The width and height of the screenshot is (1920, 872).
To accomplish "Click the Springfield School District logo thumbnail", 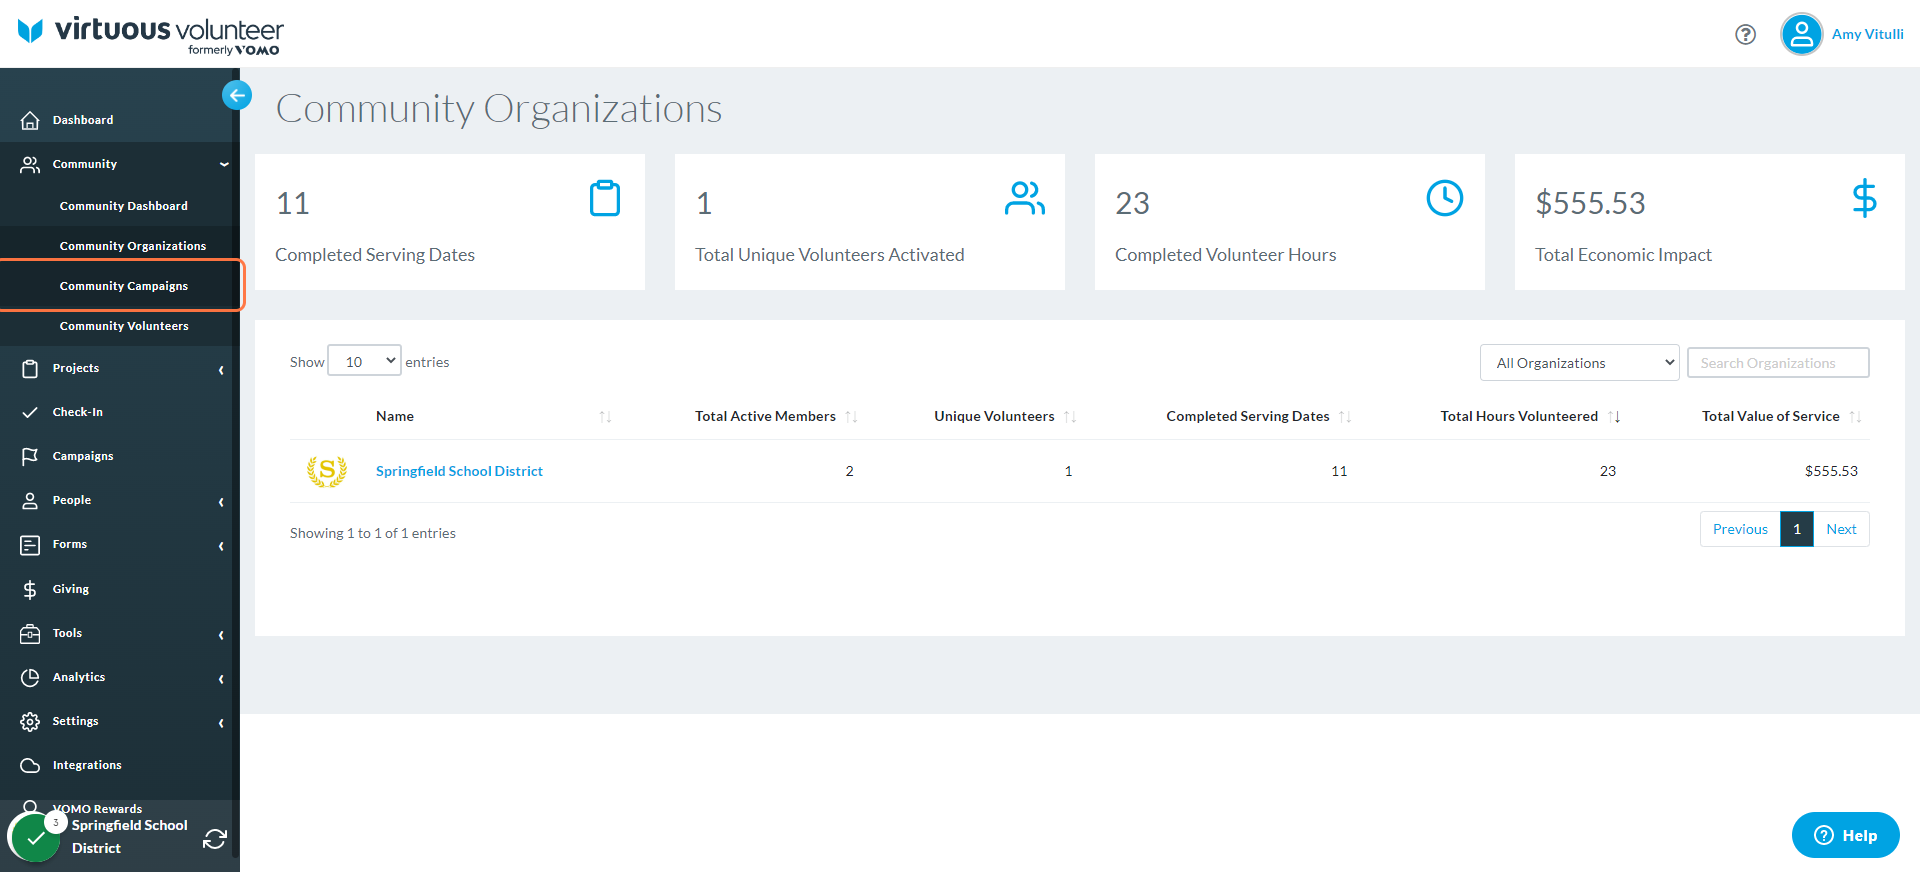I will click(327, 471).
